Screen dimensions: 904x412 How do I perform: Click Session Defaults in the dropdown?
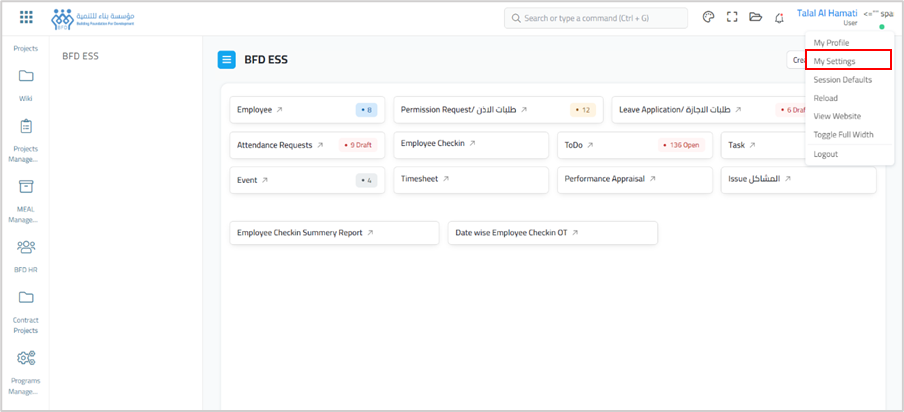(842, 80)
